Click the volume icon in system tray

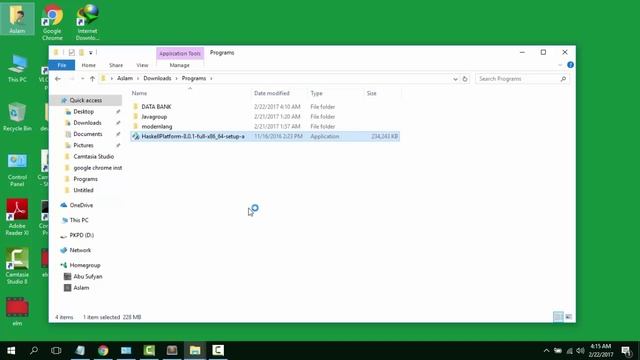(x=580, y=351)
